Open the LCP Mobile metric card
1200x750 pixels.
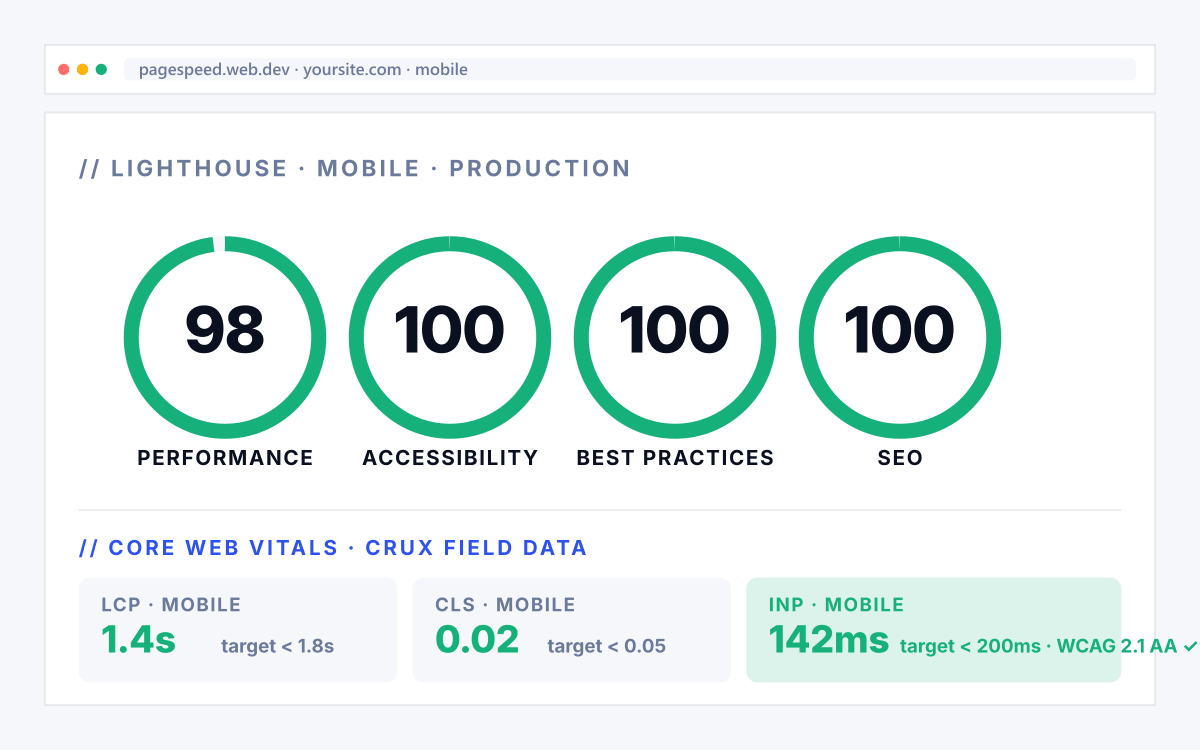point(238,630)
